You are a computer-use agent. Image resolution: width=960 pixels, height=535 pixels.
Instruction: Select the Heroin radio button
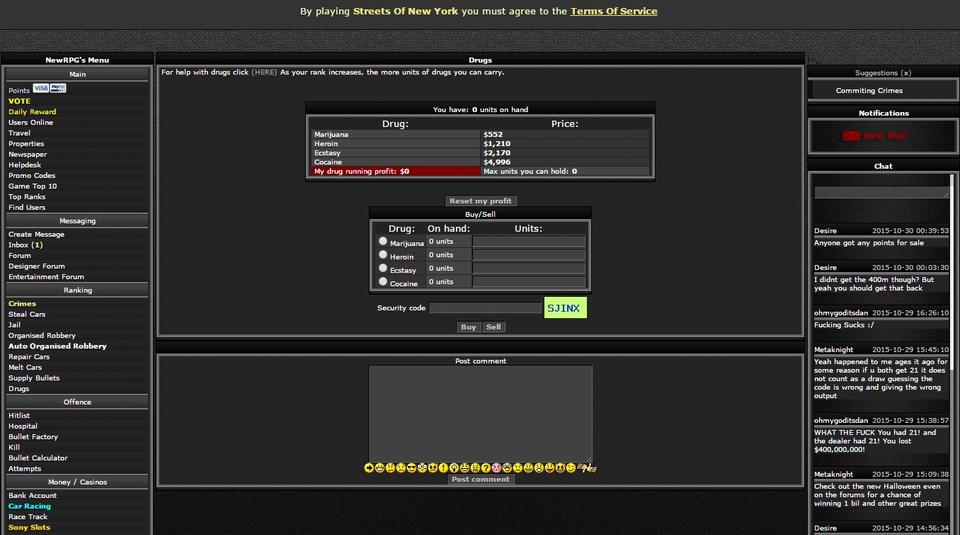coord(383,255)
